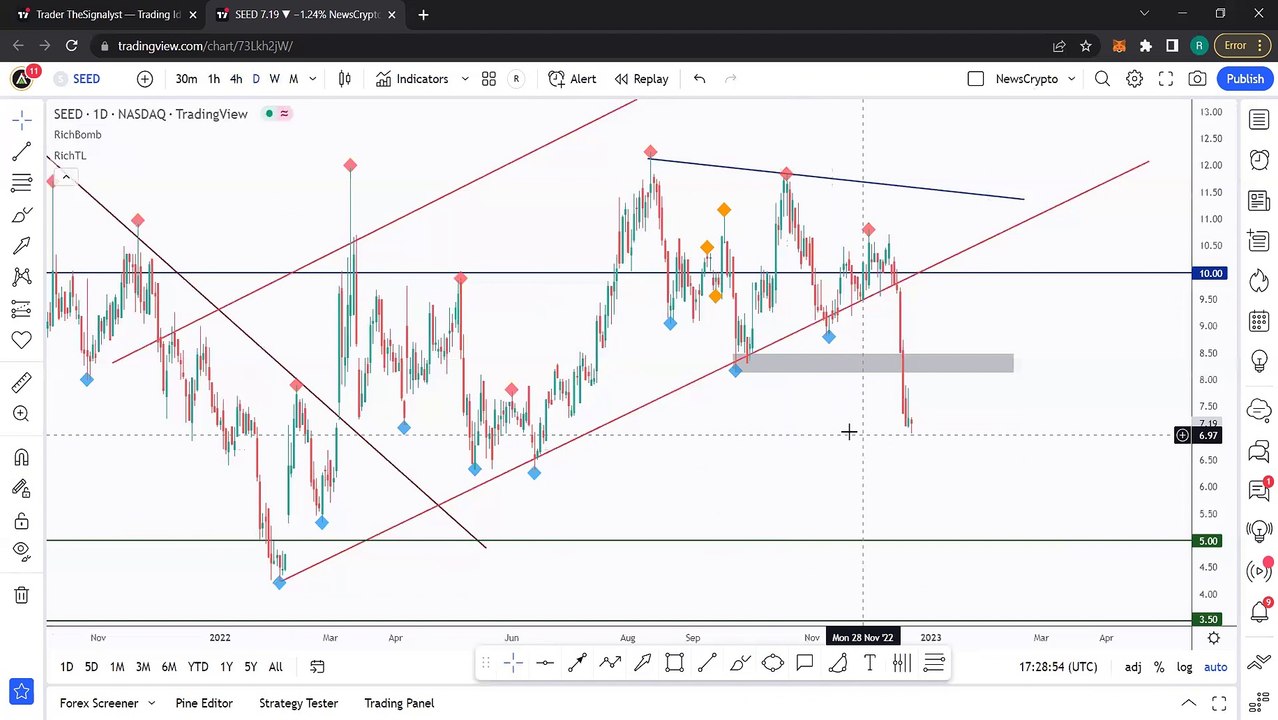Open the Calendar grid icon in right sidebar

coord(1258,321)
